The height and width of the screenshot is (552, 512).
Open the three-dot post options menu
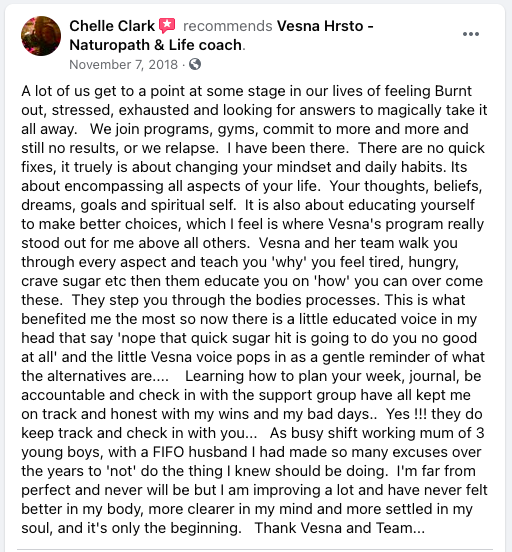[471, 34]
